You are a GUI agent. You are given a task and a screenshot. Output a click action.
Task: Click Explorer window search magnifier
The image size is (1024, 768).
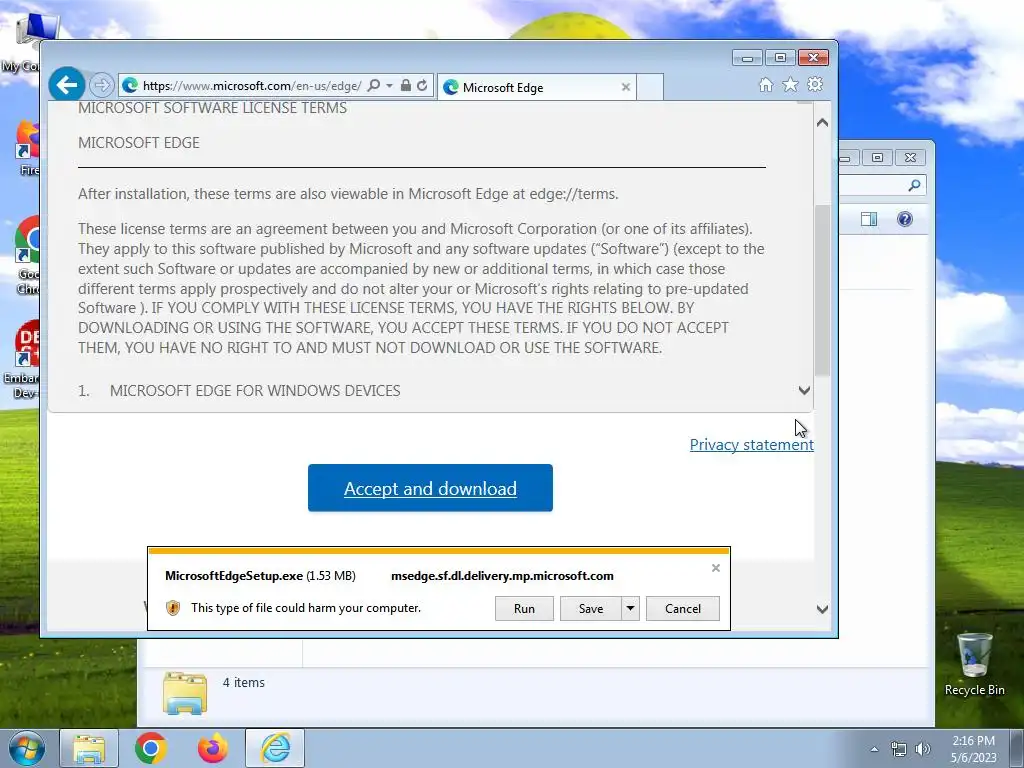[x=914, y=185]
